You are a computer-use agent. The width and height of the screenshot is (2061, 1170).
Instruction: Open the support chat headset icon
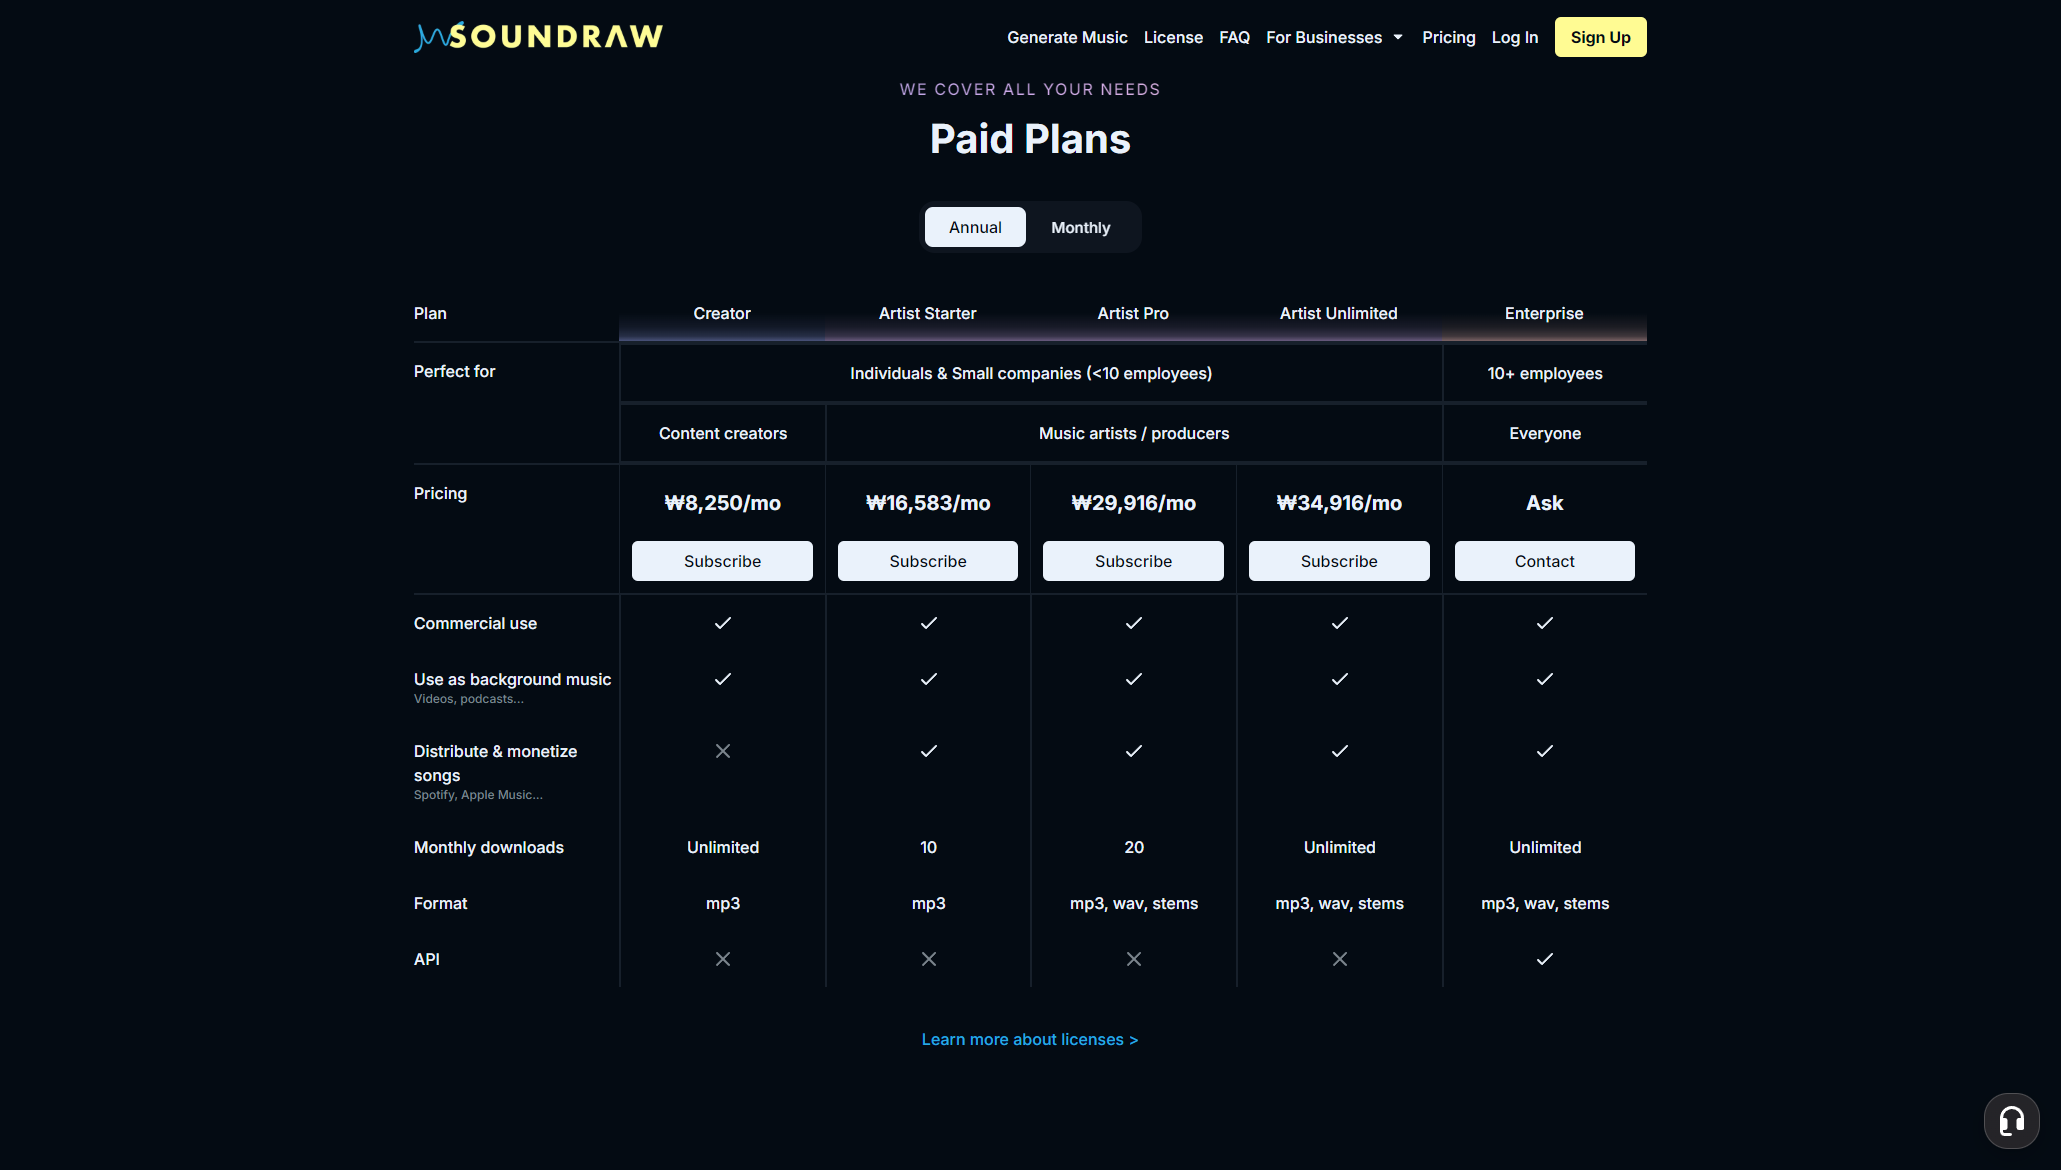[x=2011, y=1121]
